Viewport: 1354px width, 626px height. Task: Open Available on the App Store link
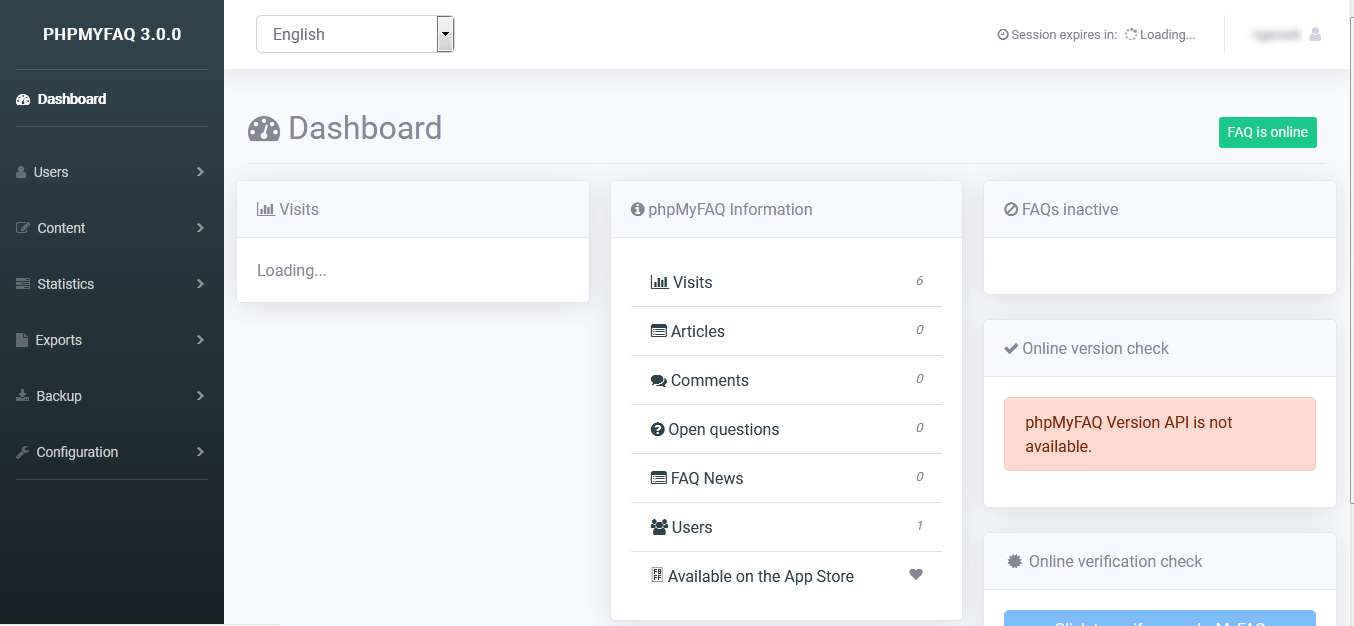tap(760, 576)
